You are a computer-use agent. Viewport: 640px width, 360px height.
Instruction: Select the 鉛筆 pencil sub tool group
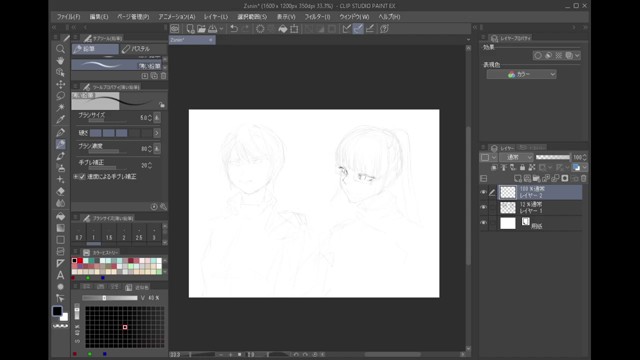[95, 49]
